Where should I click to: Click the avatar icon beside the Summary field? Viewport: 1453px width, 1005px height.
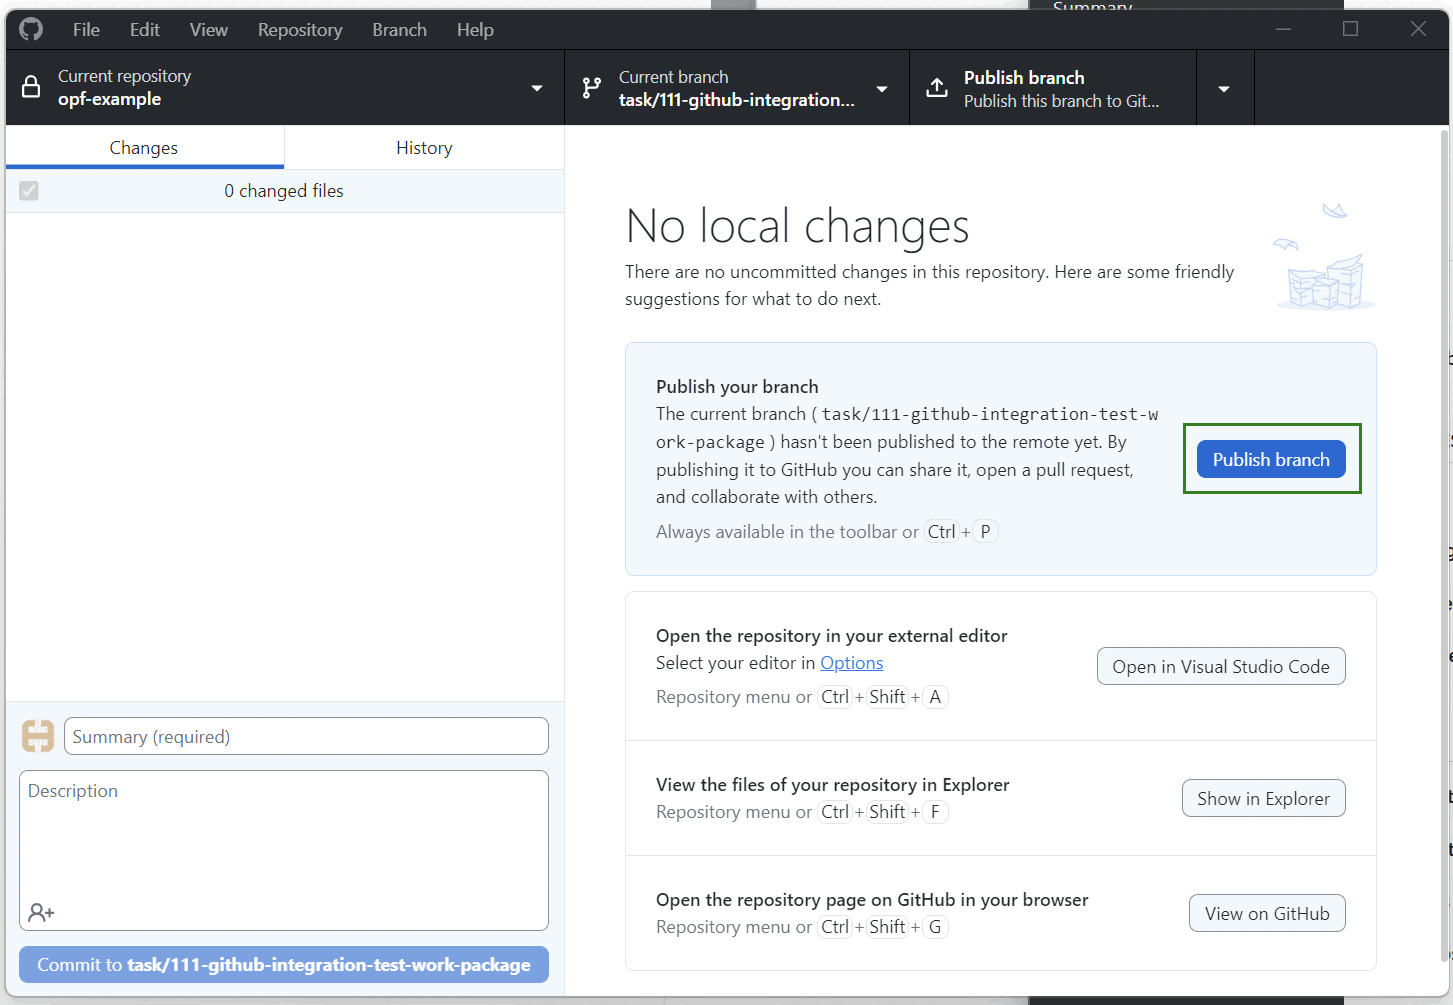point(37,735)
